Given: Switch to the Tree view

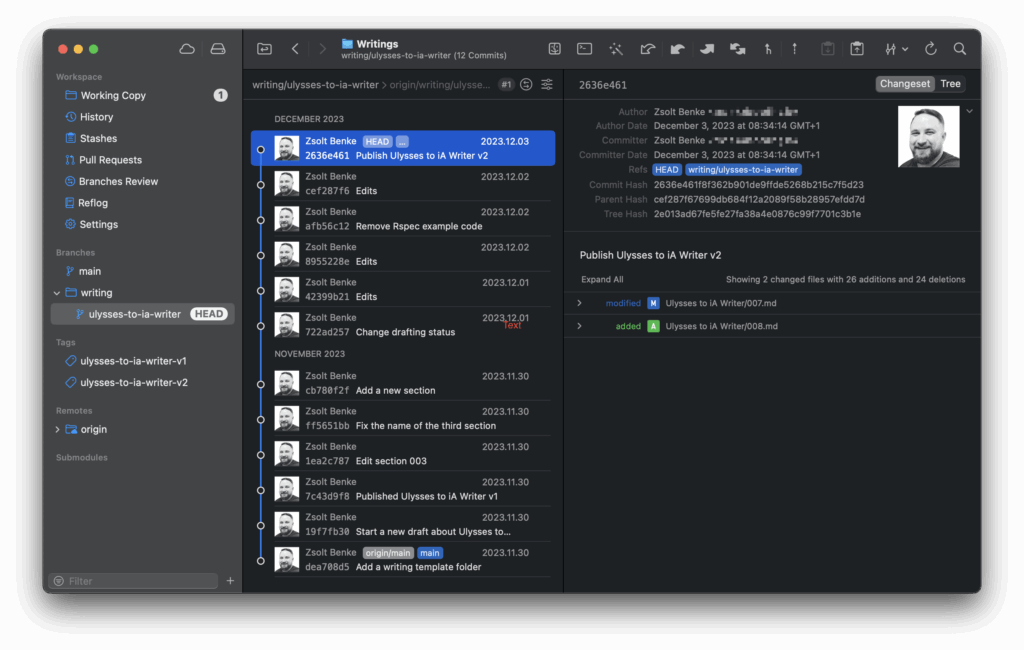Looking at the screenshot, I should click(x=950, y=84).
